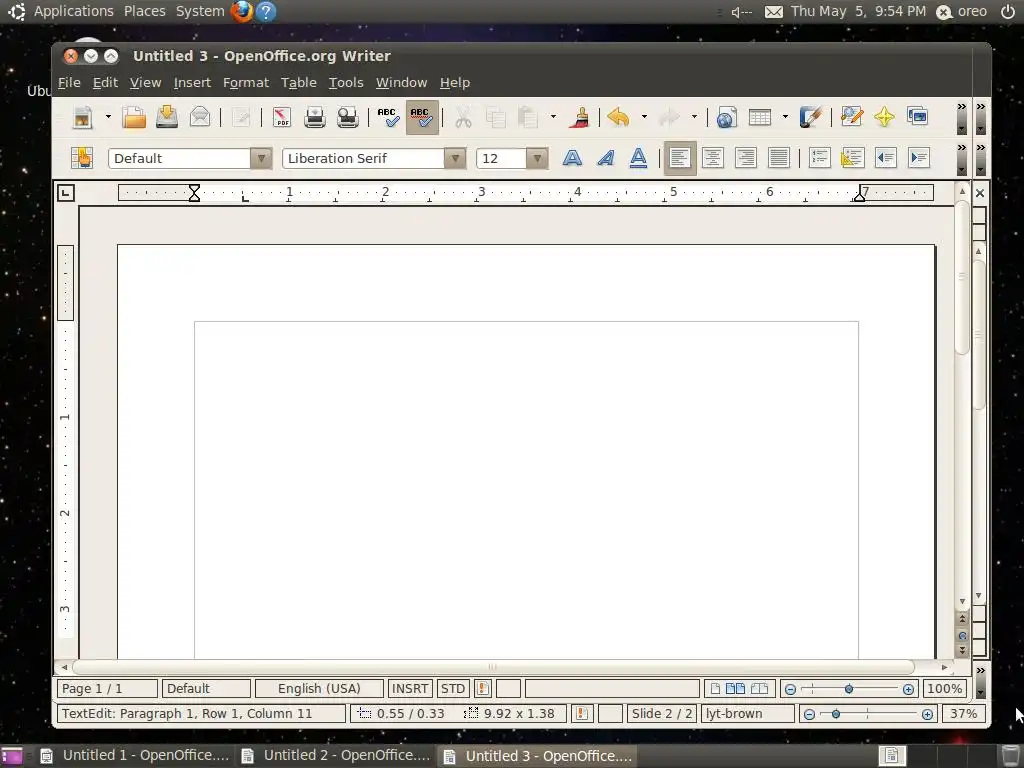
Task: Open a file with the folder icon
Action: 134,118
